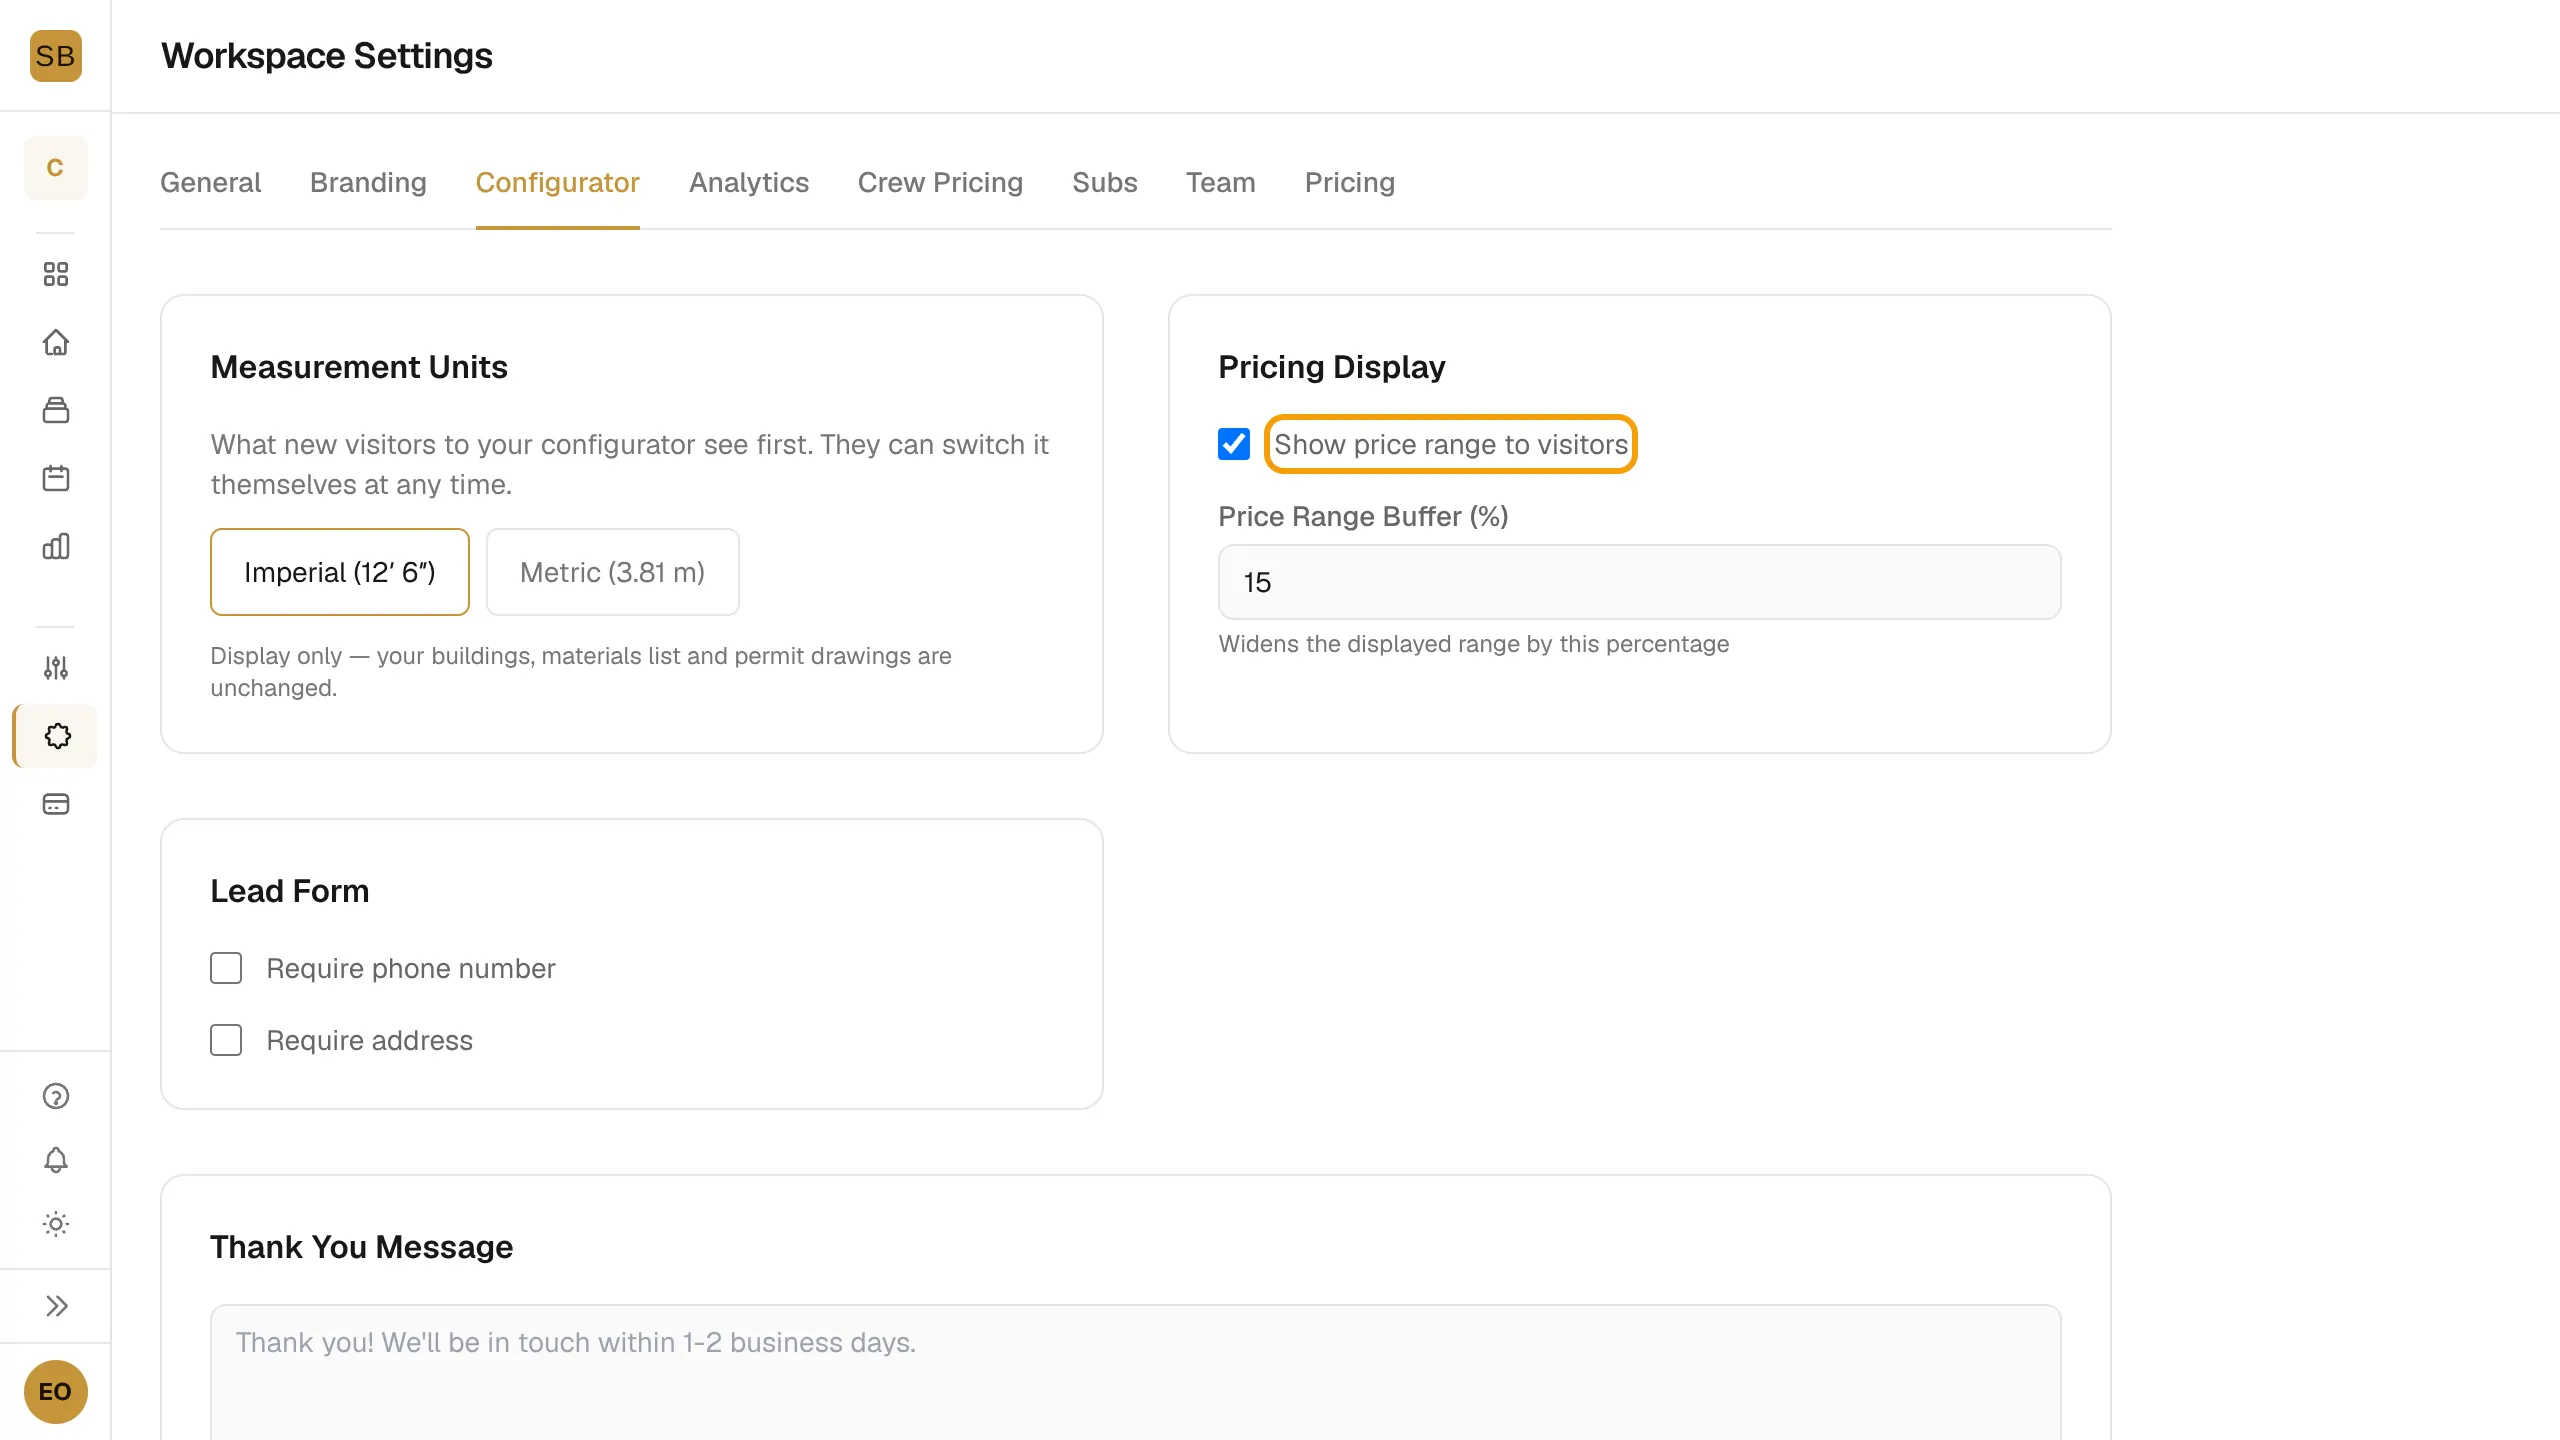
Task: Open the inventory box icon
Action: [x=56, y=410]
